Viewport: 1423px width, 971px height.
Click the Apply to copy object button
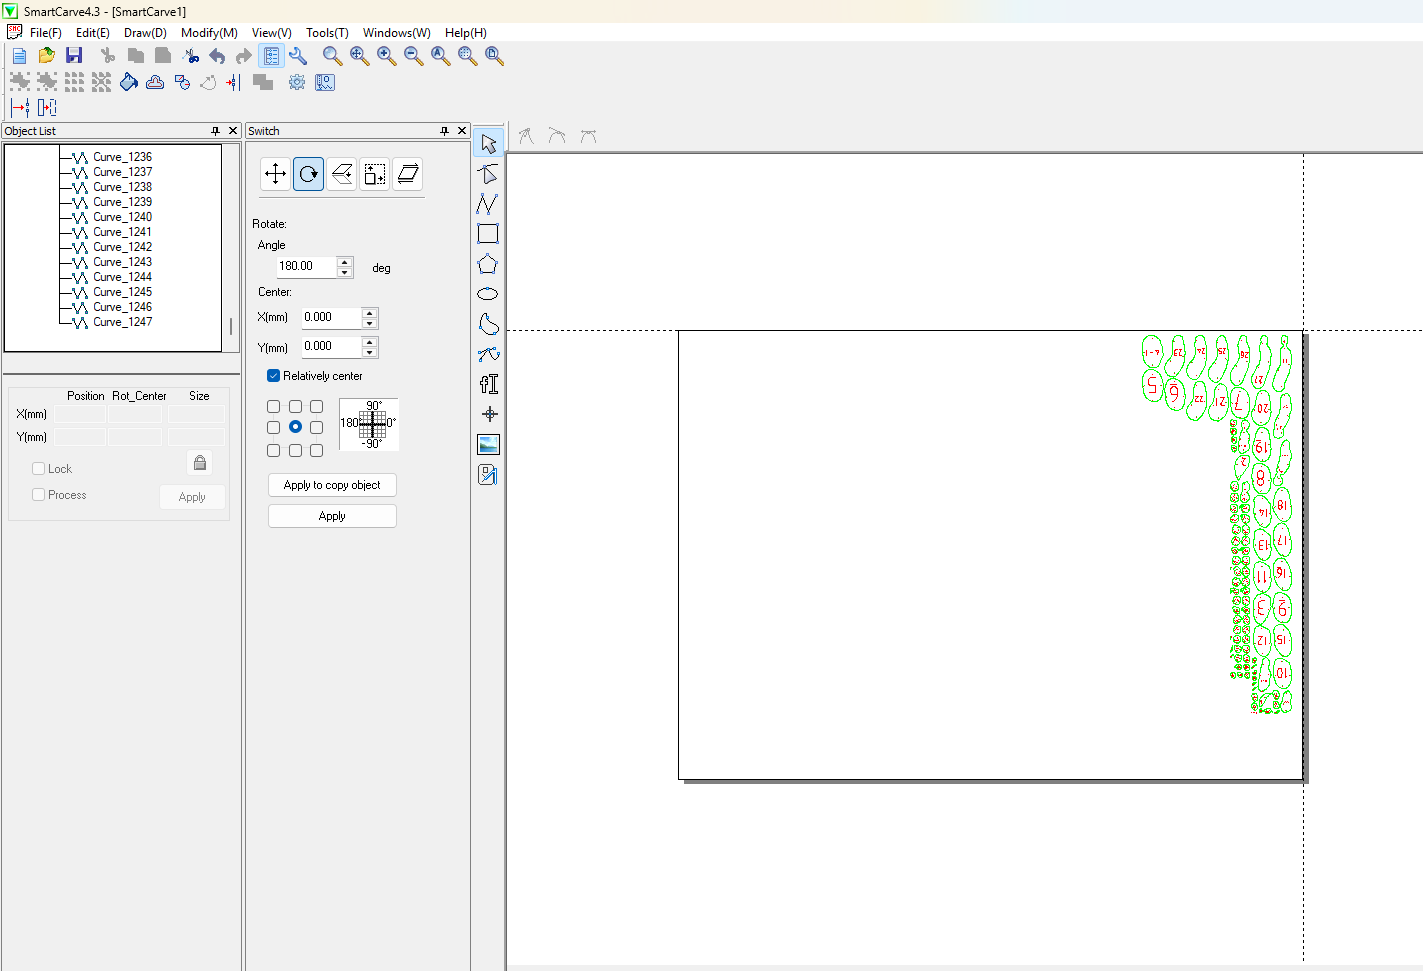tap(332, 485)
